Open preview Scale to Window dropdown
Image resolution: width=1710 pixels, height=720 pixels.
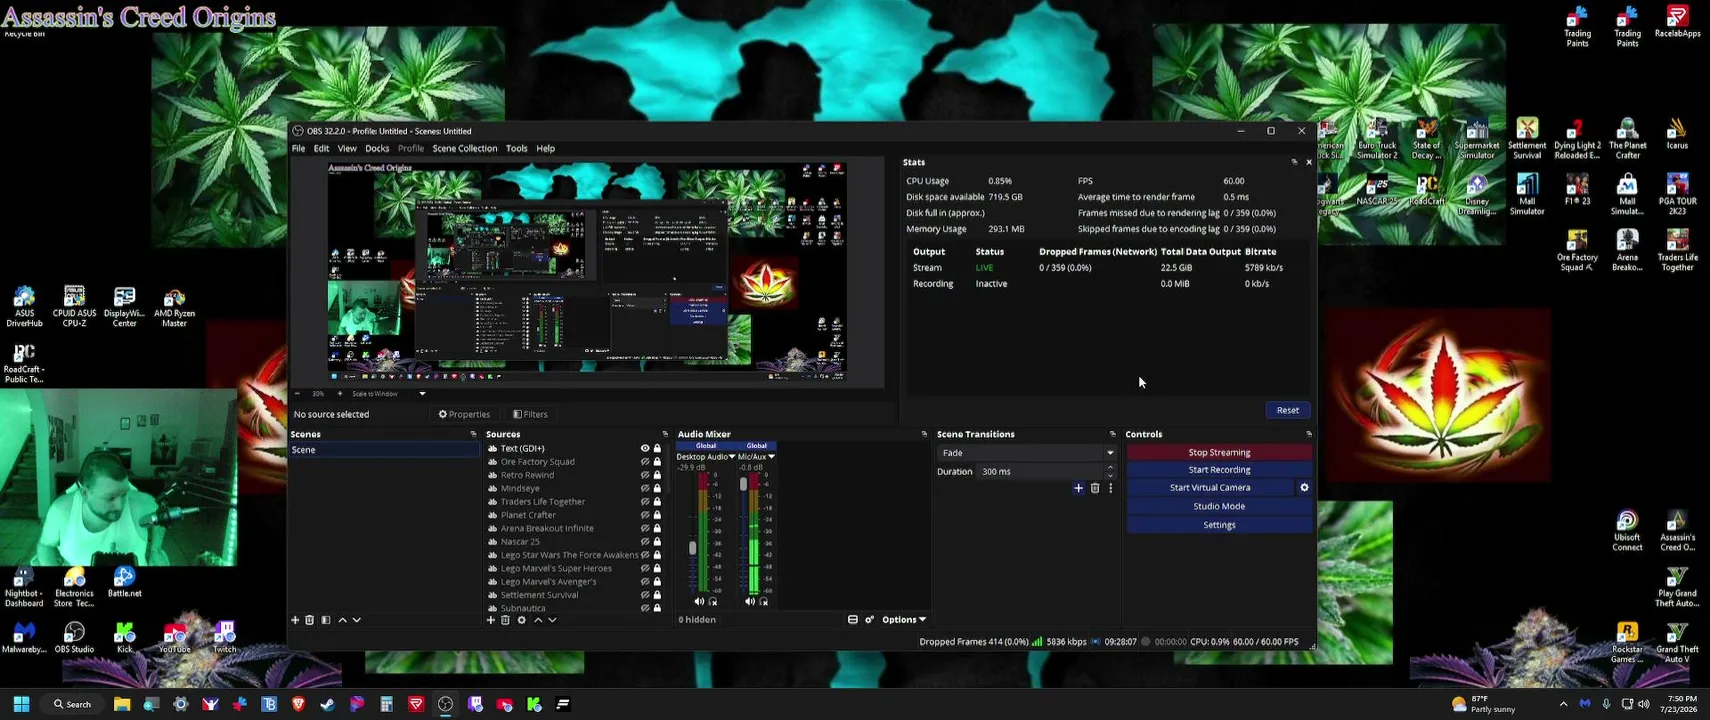(x=422, y=394)
